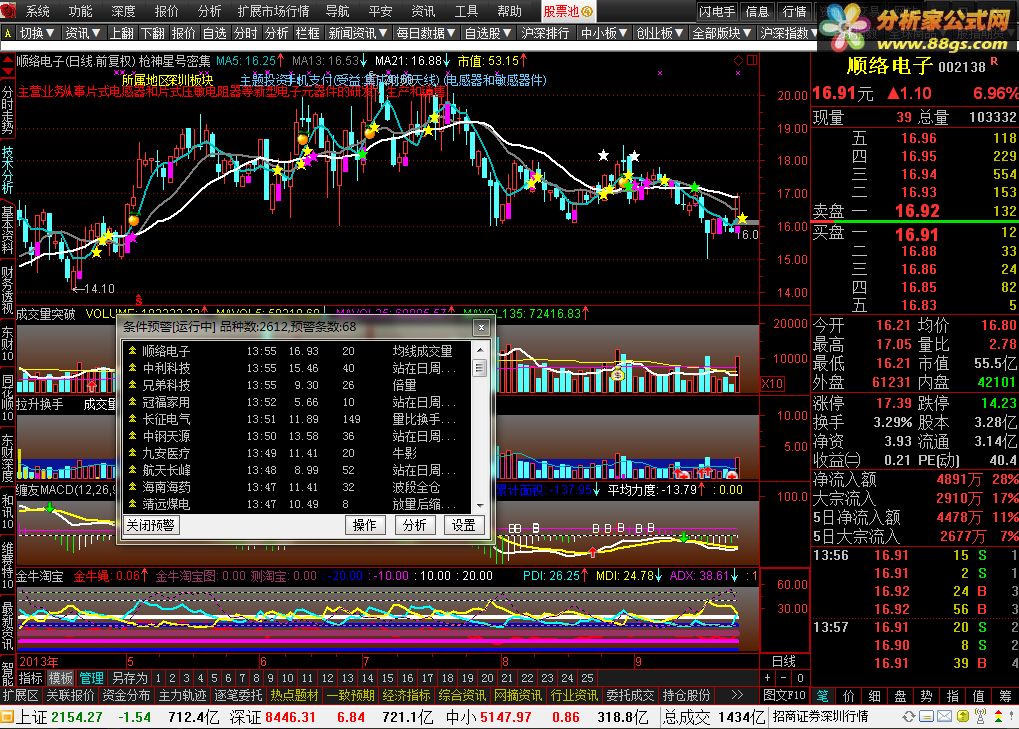Screen dimensions: 1019x729
Task: Click the X10 scale marker on volume axis
Action: 772,383
